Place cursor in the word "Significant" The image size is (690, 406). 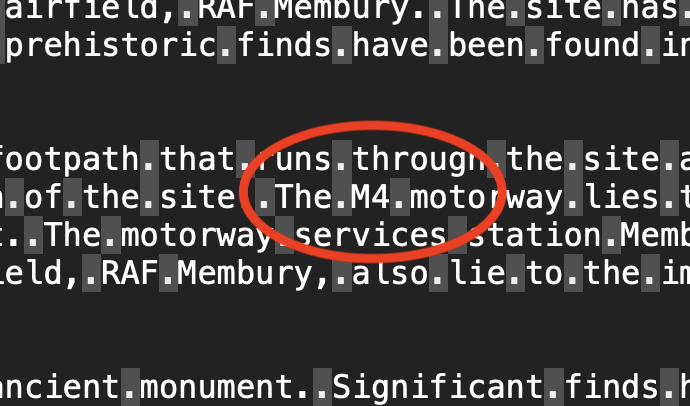[437, 387]
